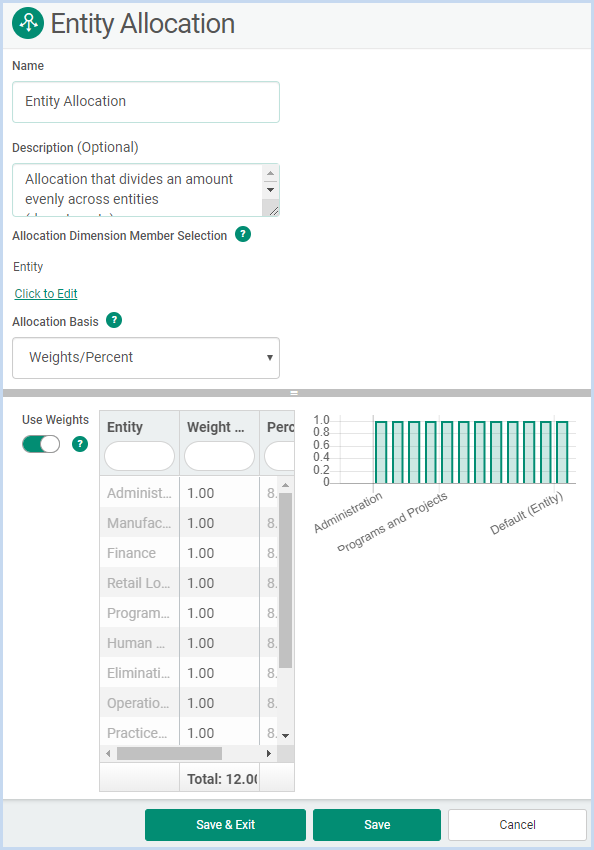Click help icon beside Use Weights toggle

[x=80, y=444]
